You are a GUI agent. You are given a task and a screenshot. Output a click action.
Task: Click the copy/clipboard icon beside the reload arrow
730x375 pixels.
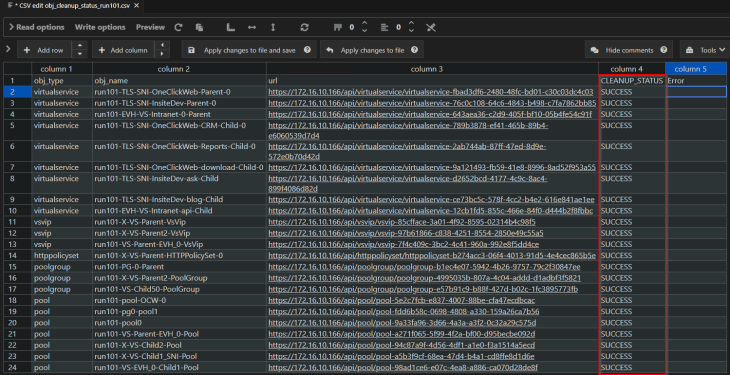pyautogui.click(x=199, y=27)
